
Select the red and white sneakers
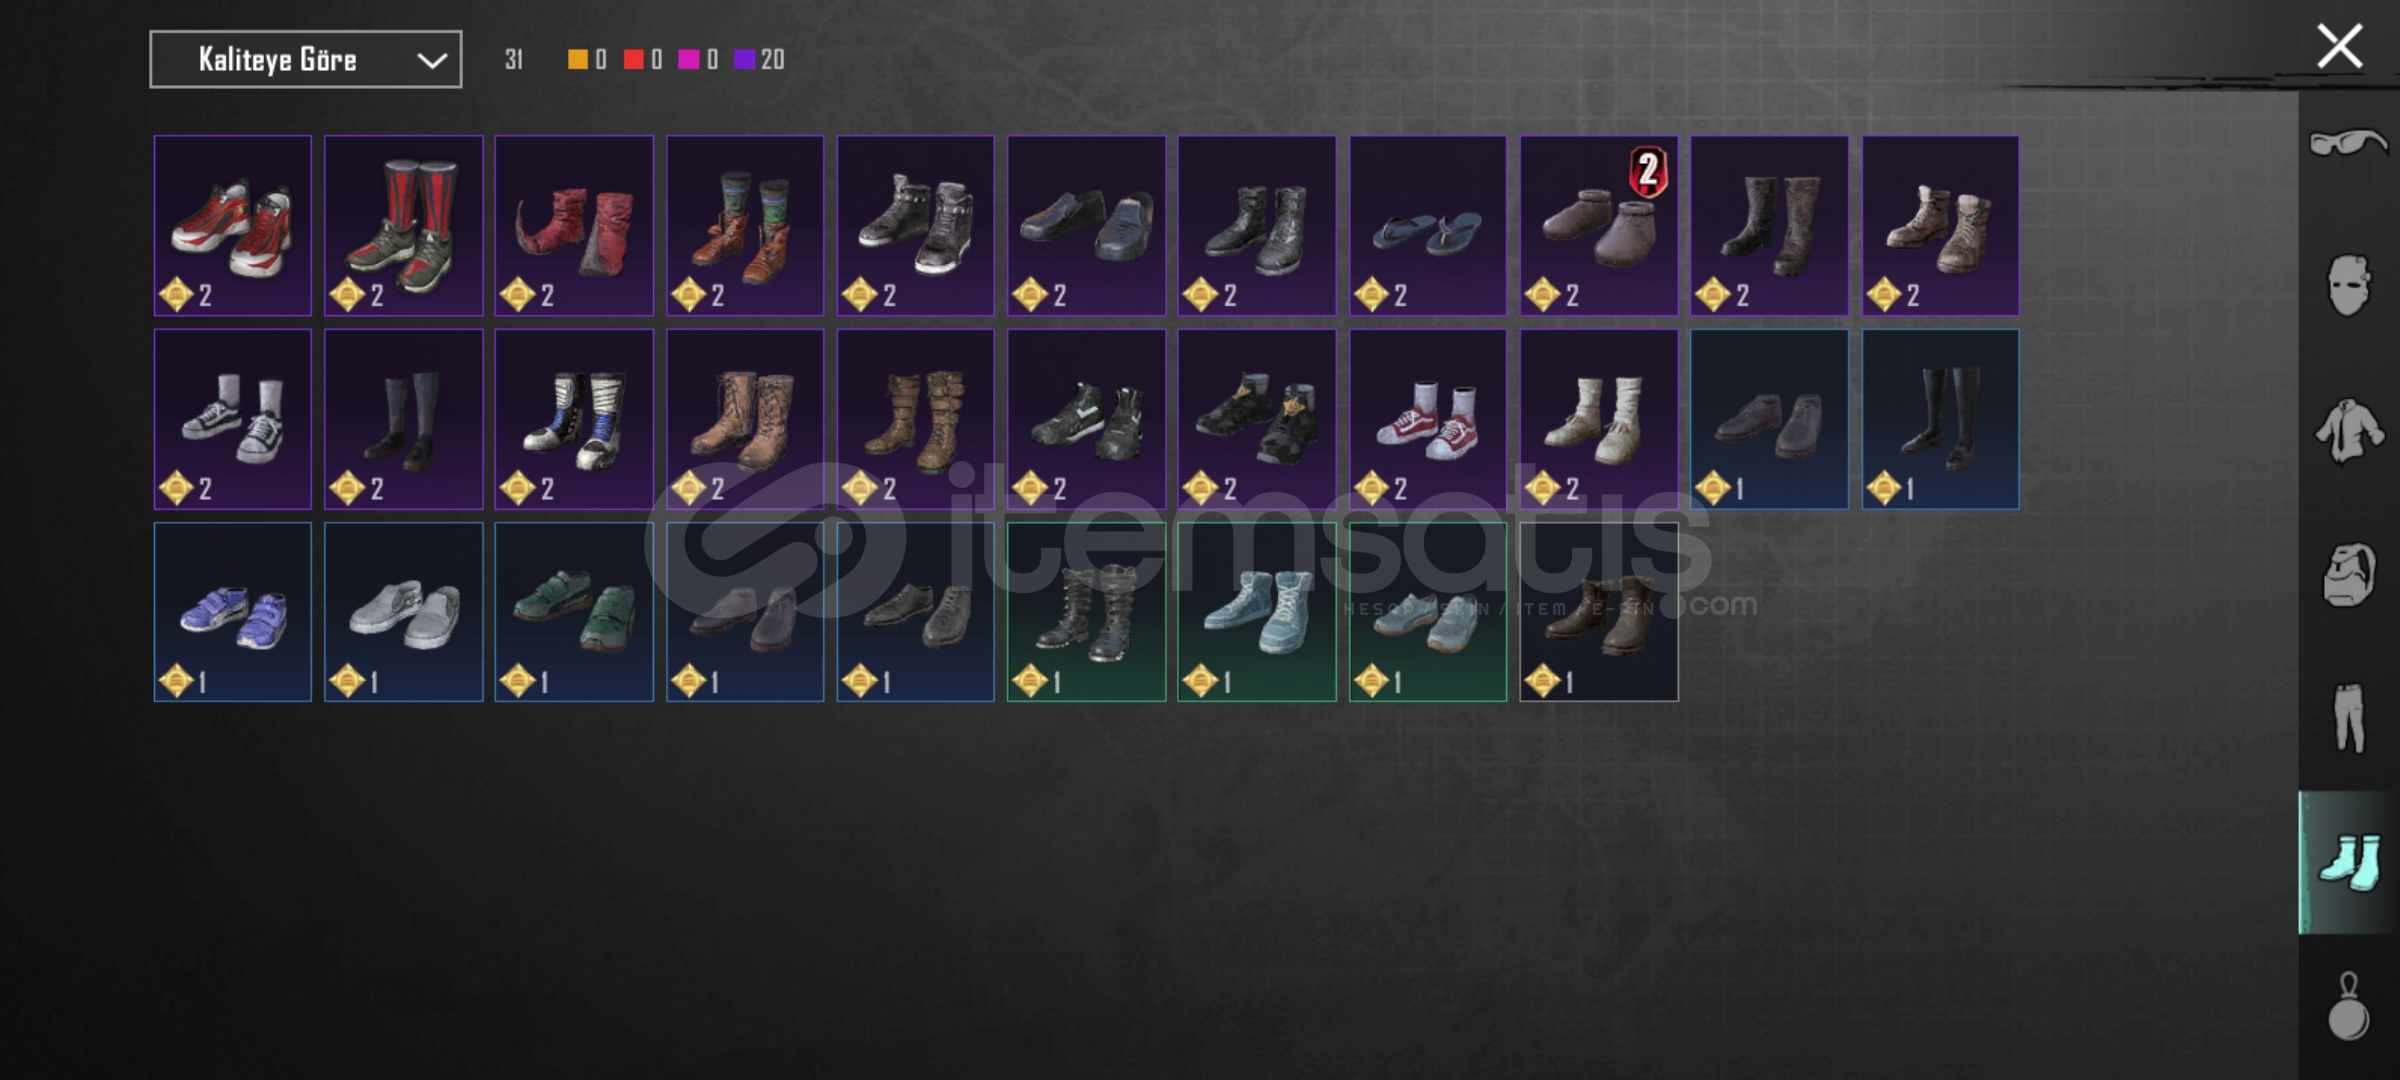pyautogui.click(x=233, y=226)
